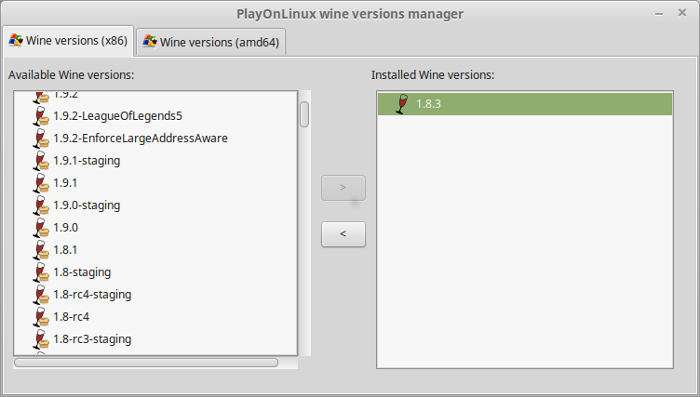Viewport: 700px width, 397px height.
Task: Select 1.8-staging in the available list
Action: point(82,272)
